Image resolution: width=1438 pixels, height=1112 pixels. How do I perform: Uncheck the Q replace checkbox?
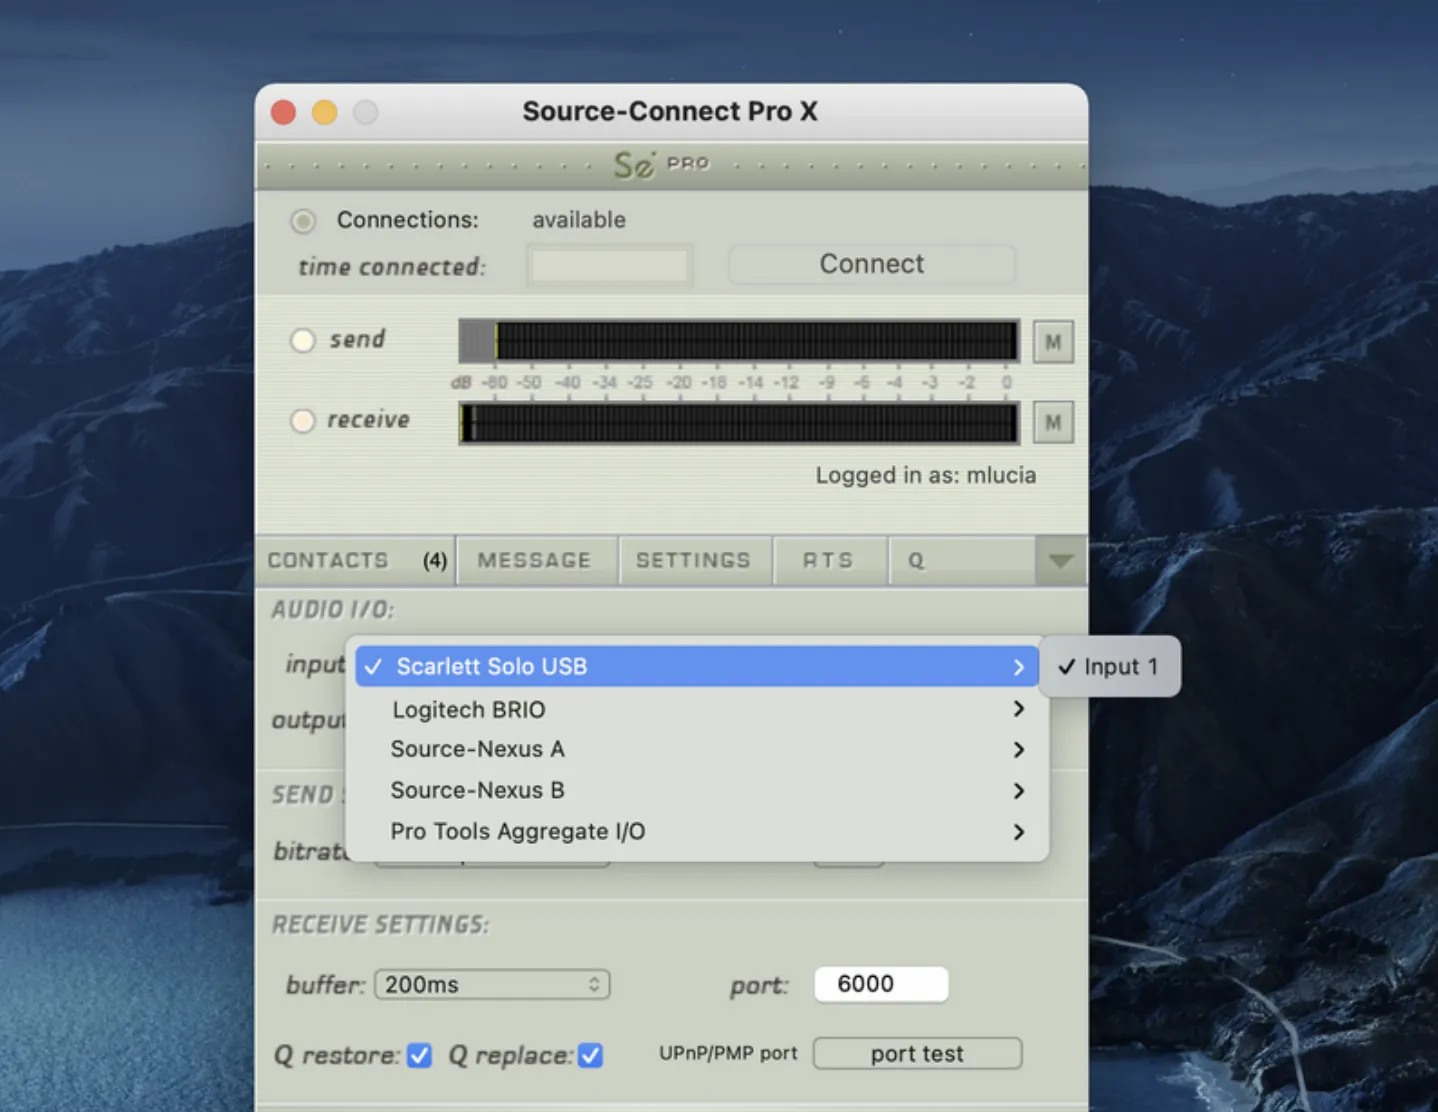click(x=591, y=1055)
